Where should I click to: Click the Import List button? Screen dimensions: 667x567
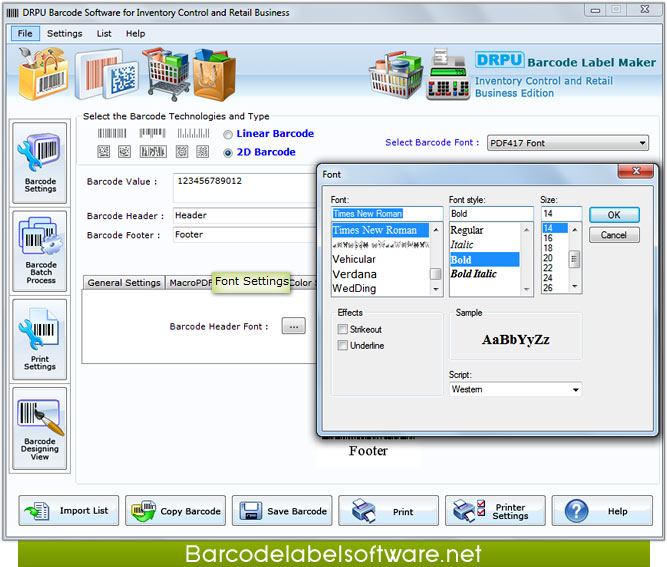pyautogui.click(x=69, y=510)
